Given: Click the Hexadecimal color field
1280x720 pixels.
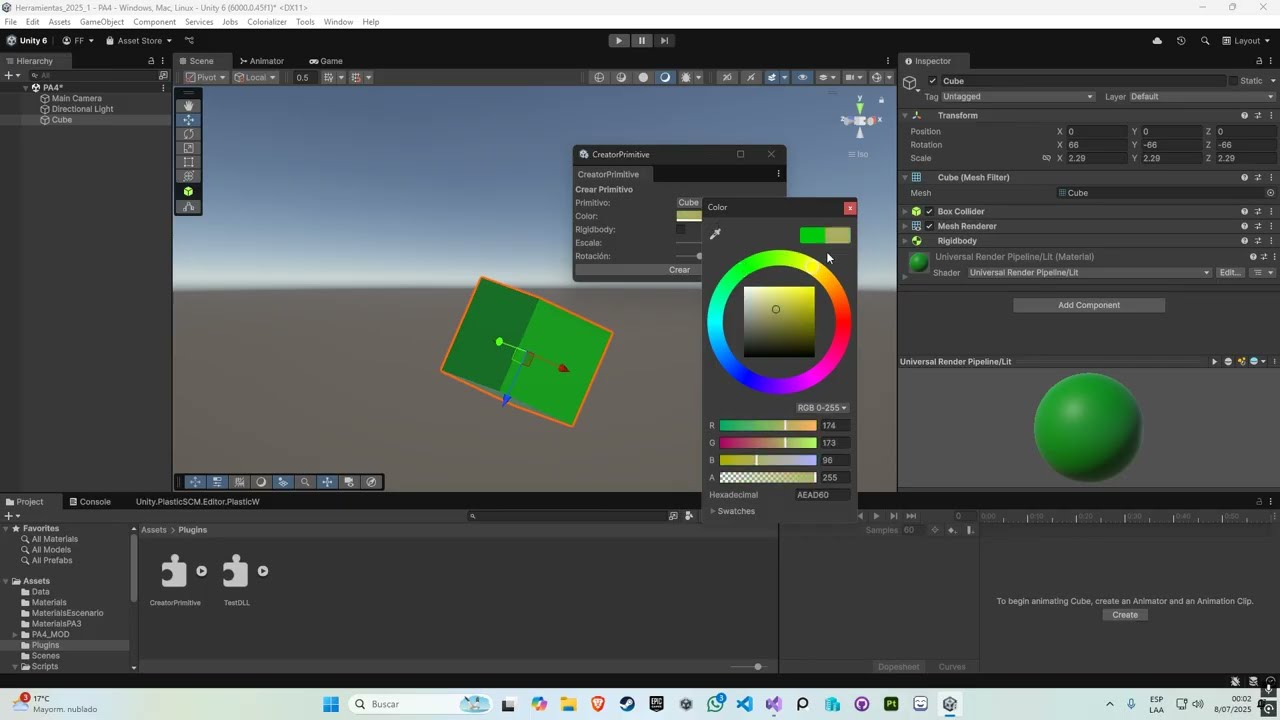Looking at the screenshot, I should click(x=822, y=495).
